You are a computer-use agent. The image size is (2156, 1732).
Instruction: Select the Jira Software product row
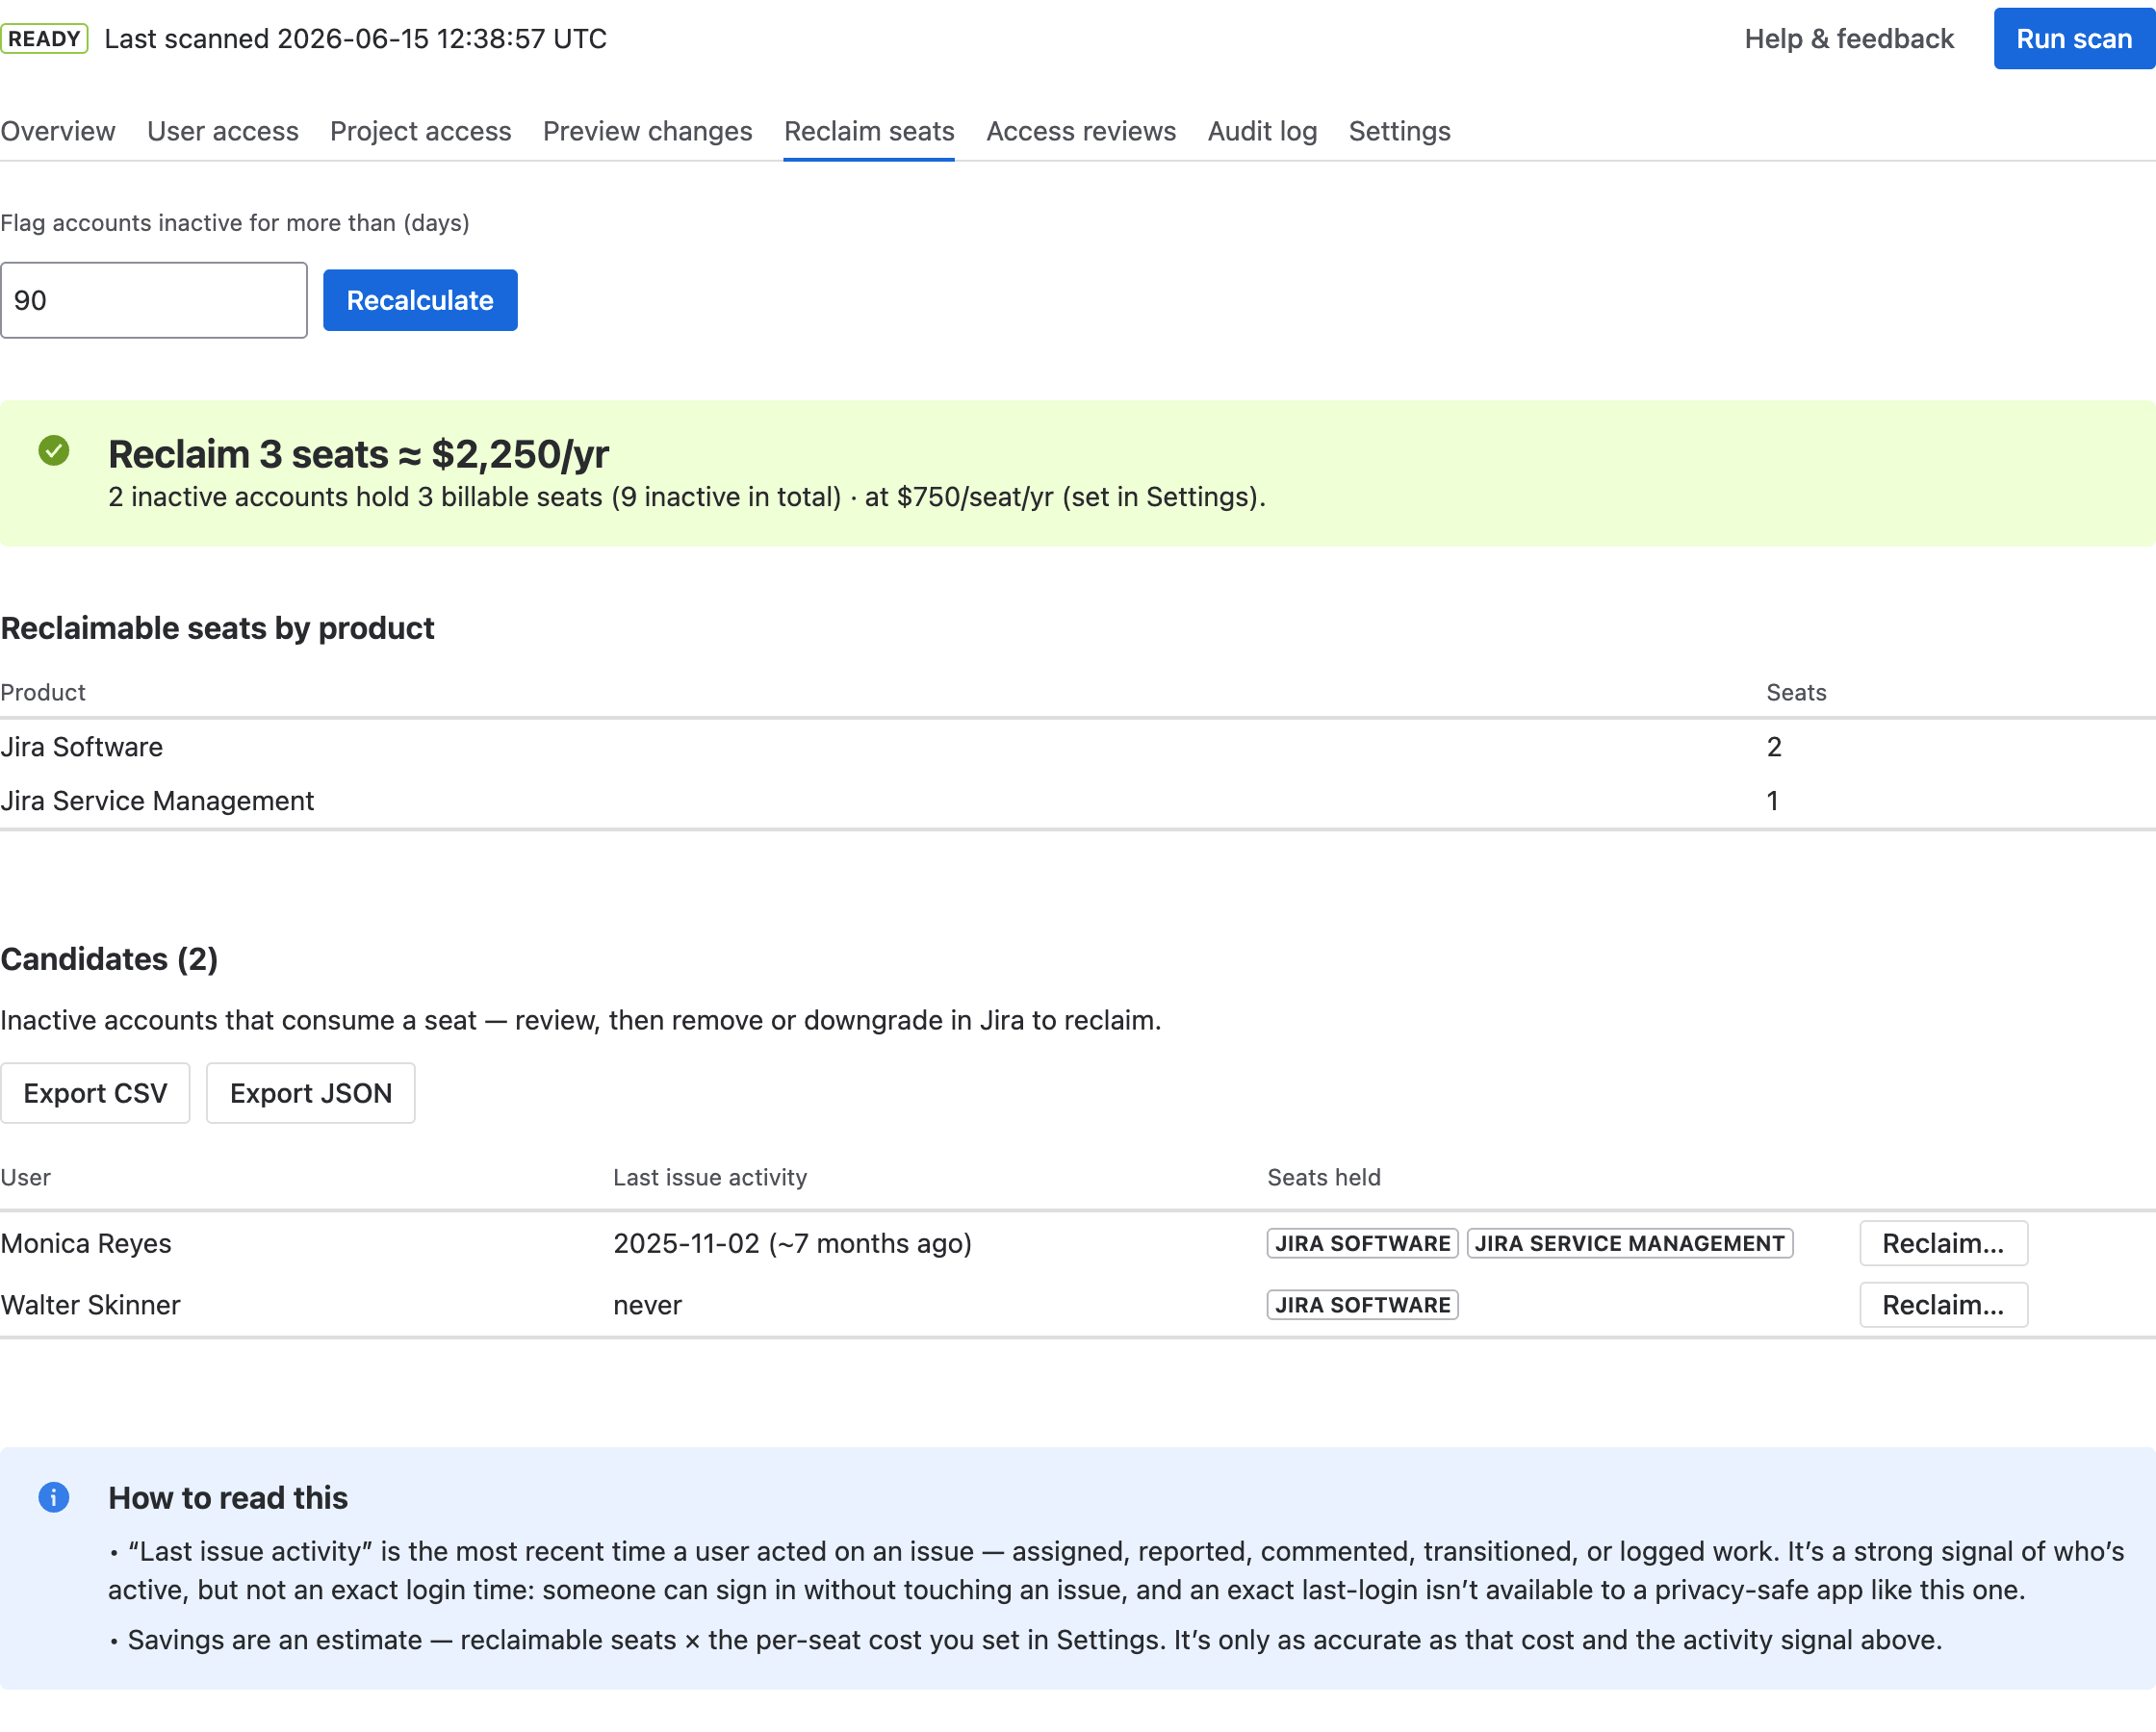[x=1078, y=747]
